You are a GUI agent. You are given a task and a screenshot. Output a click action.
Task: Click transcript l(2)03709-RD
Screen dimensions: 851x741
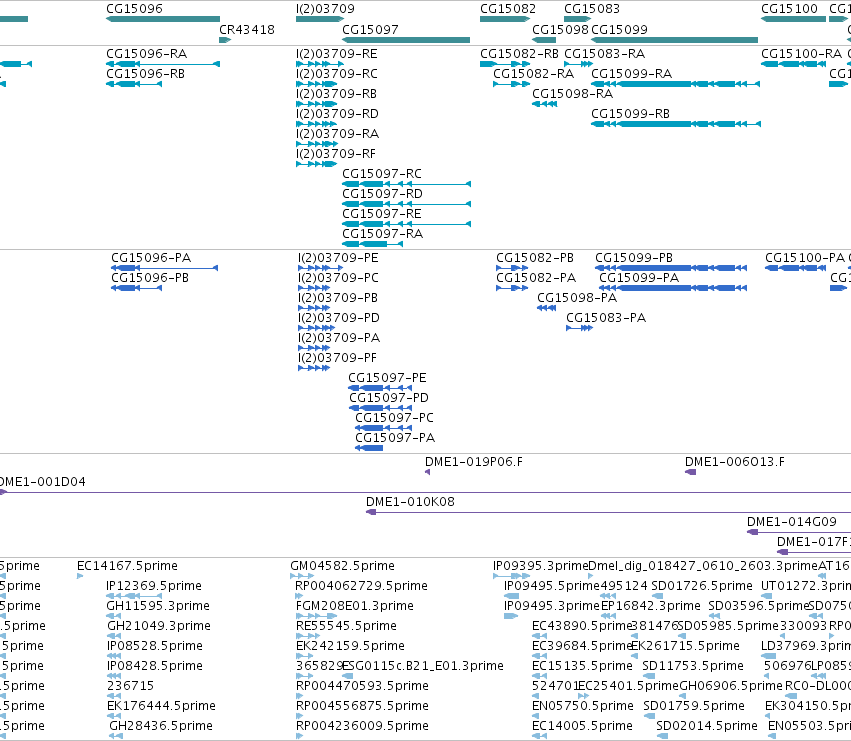[337, 114]
